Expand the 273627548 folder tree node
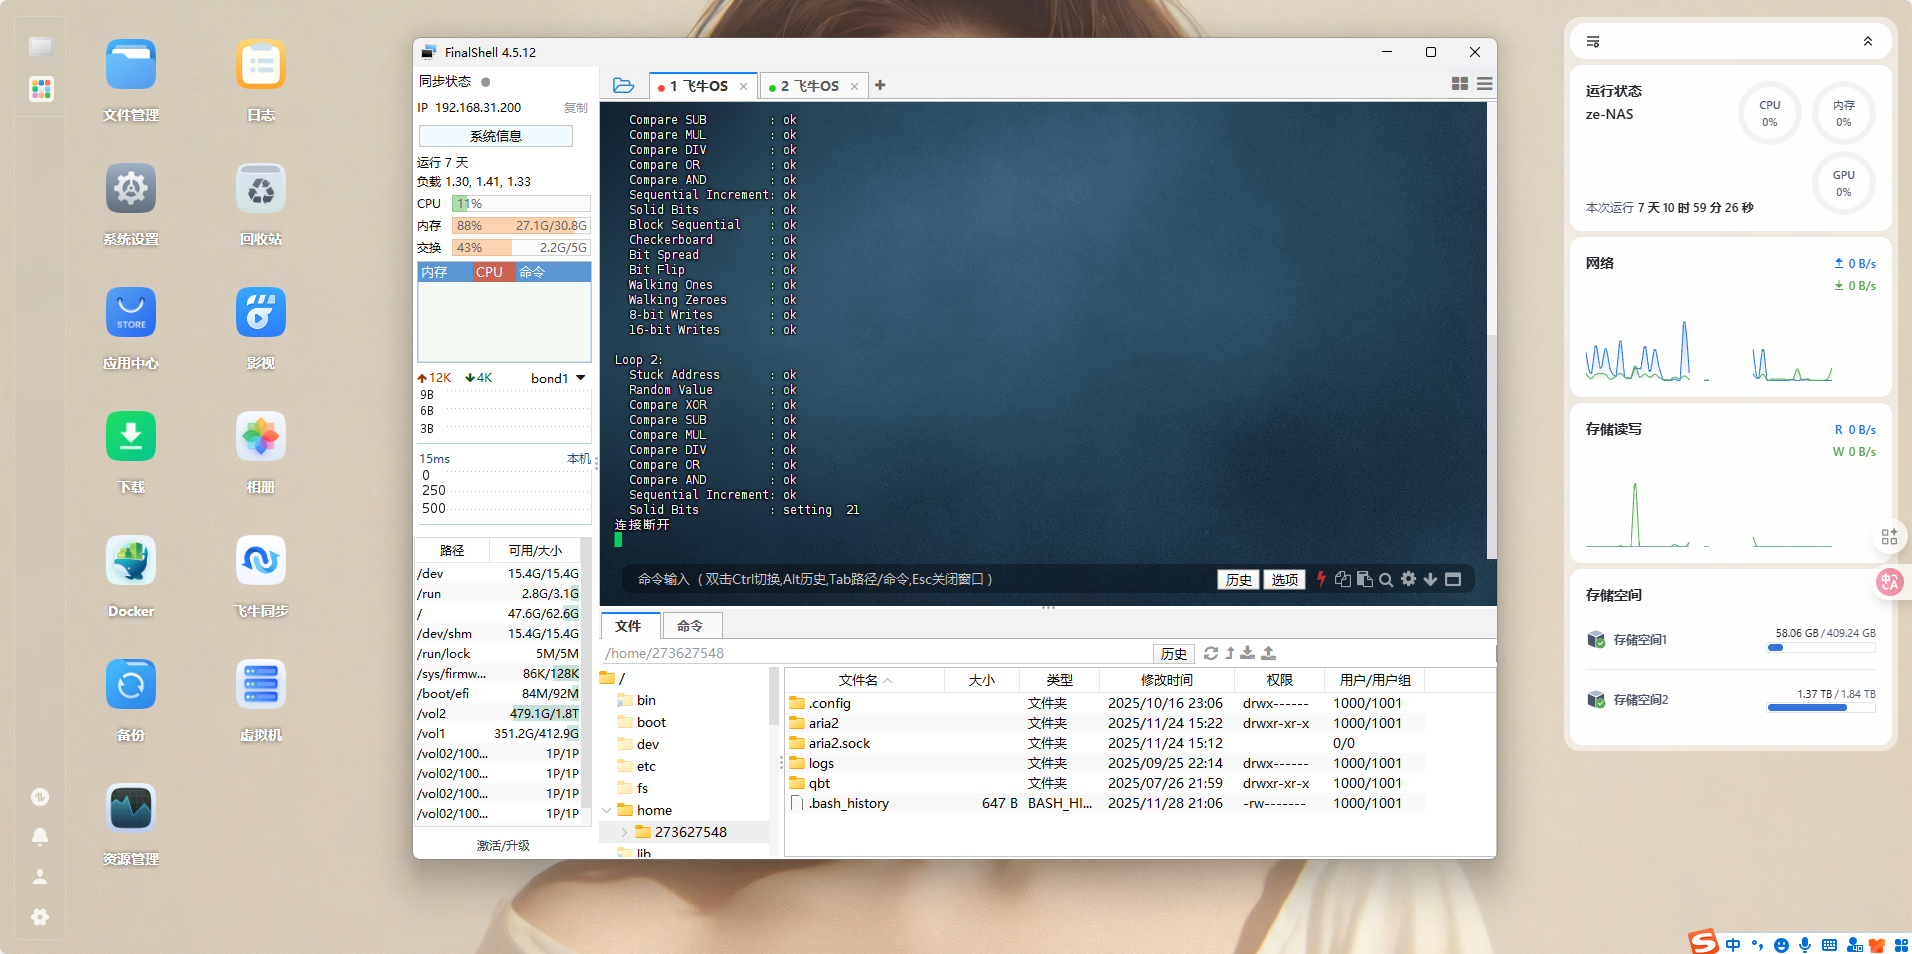Screen dimensions: 1912x954 pyautogui.click(x=624, y=832)
